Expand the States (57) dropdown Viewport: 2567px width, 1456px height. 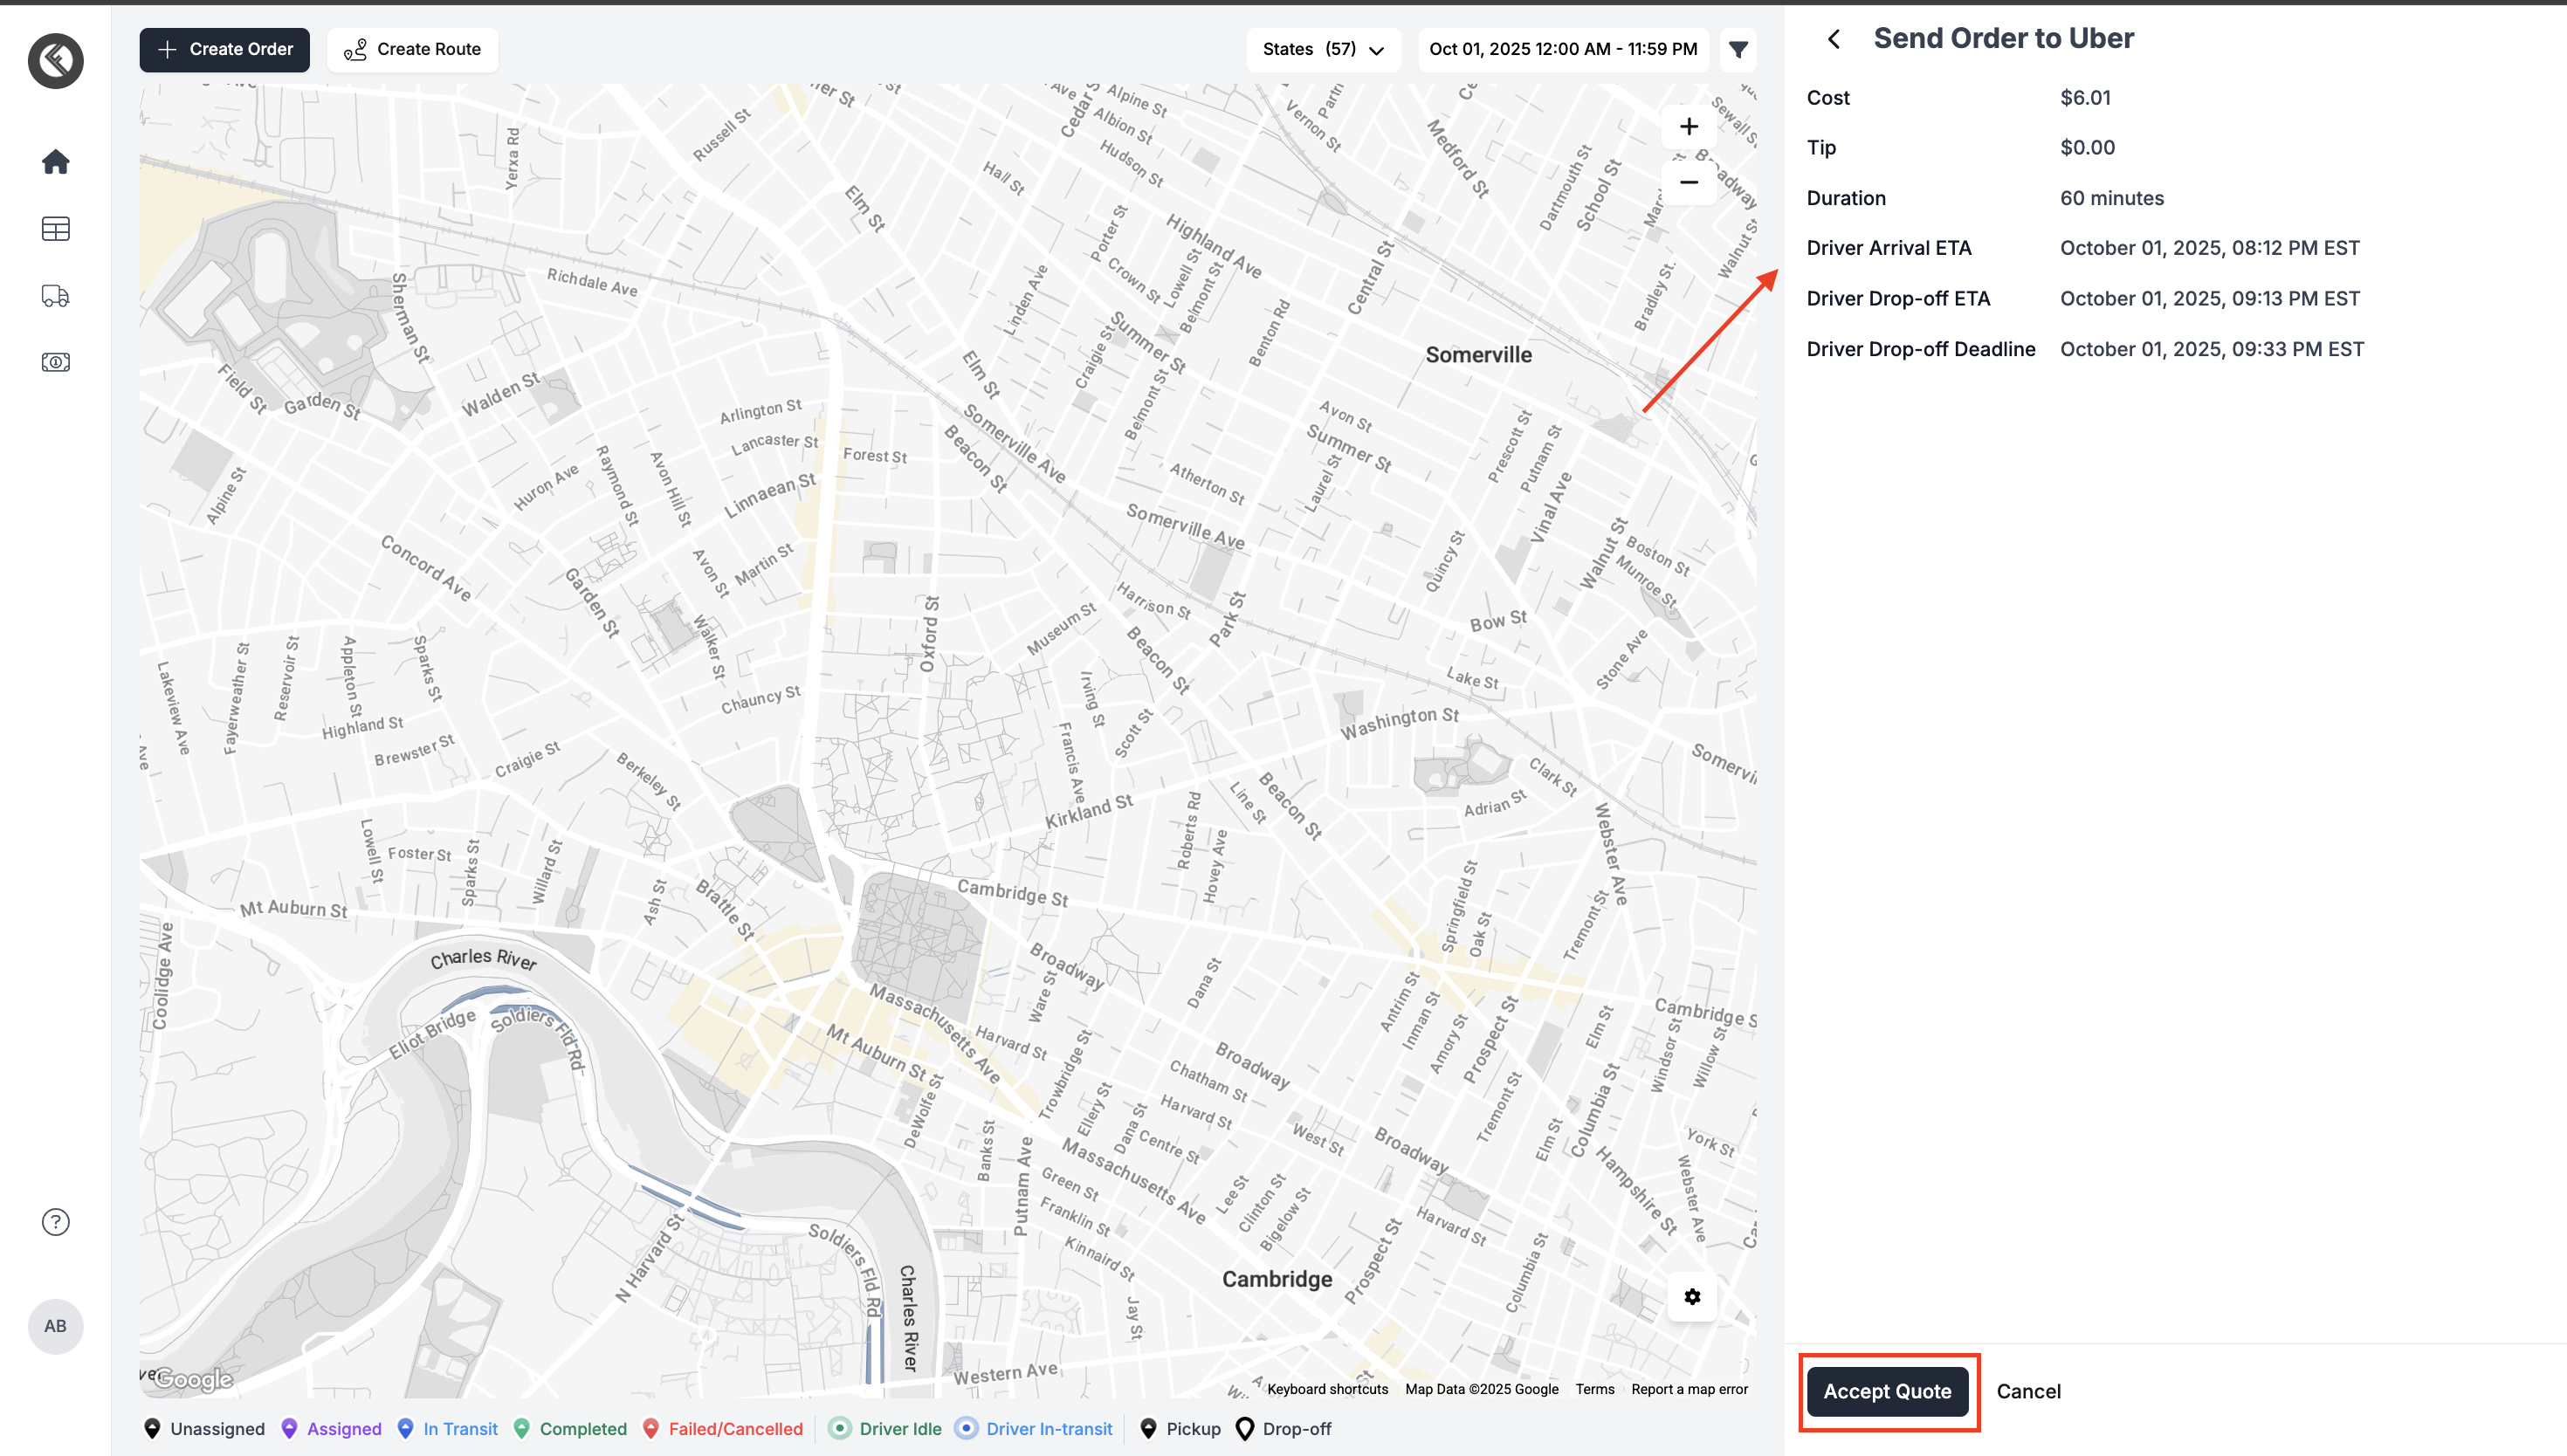click(1323, 49)
